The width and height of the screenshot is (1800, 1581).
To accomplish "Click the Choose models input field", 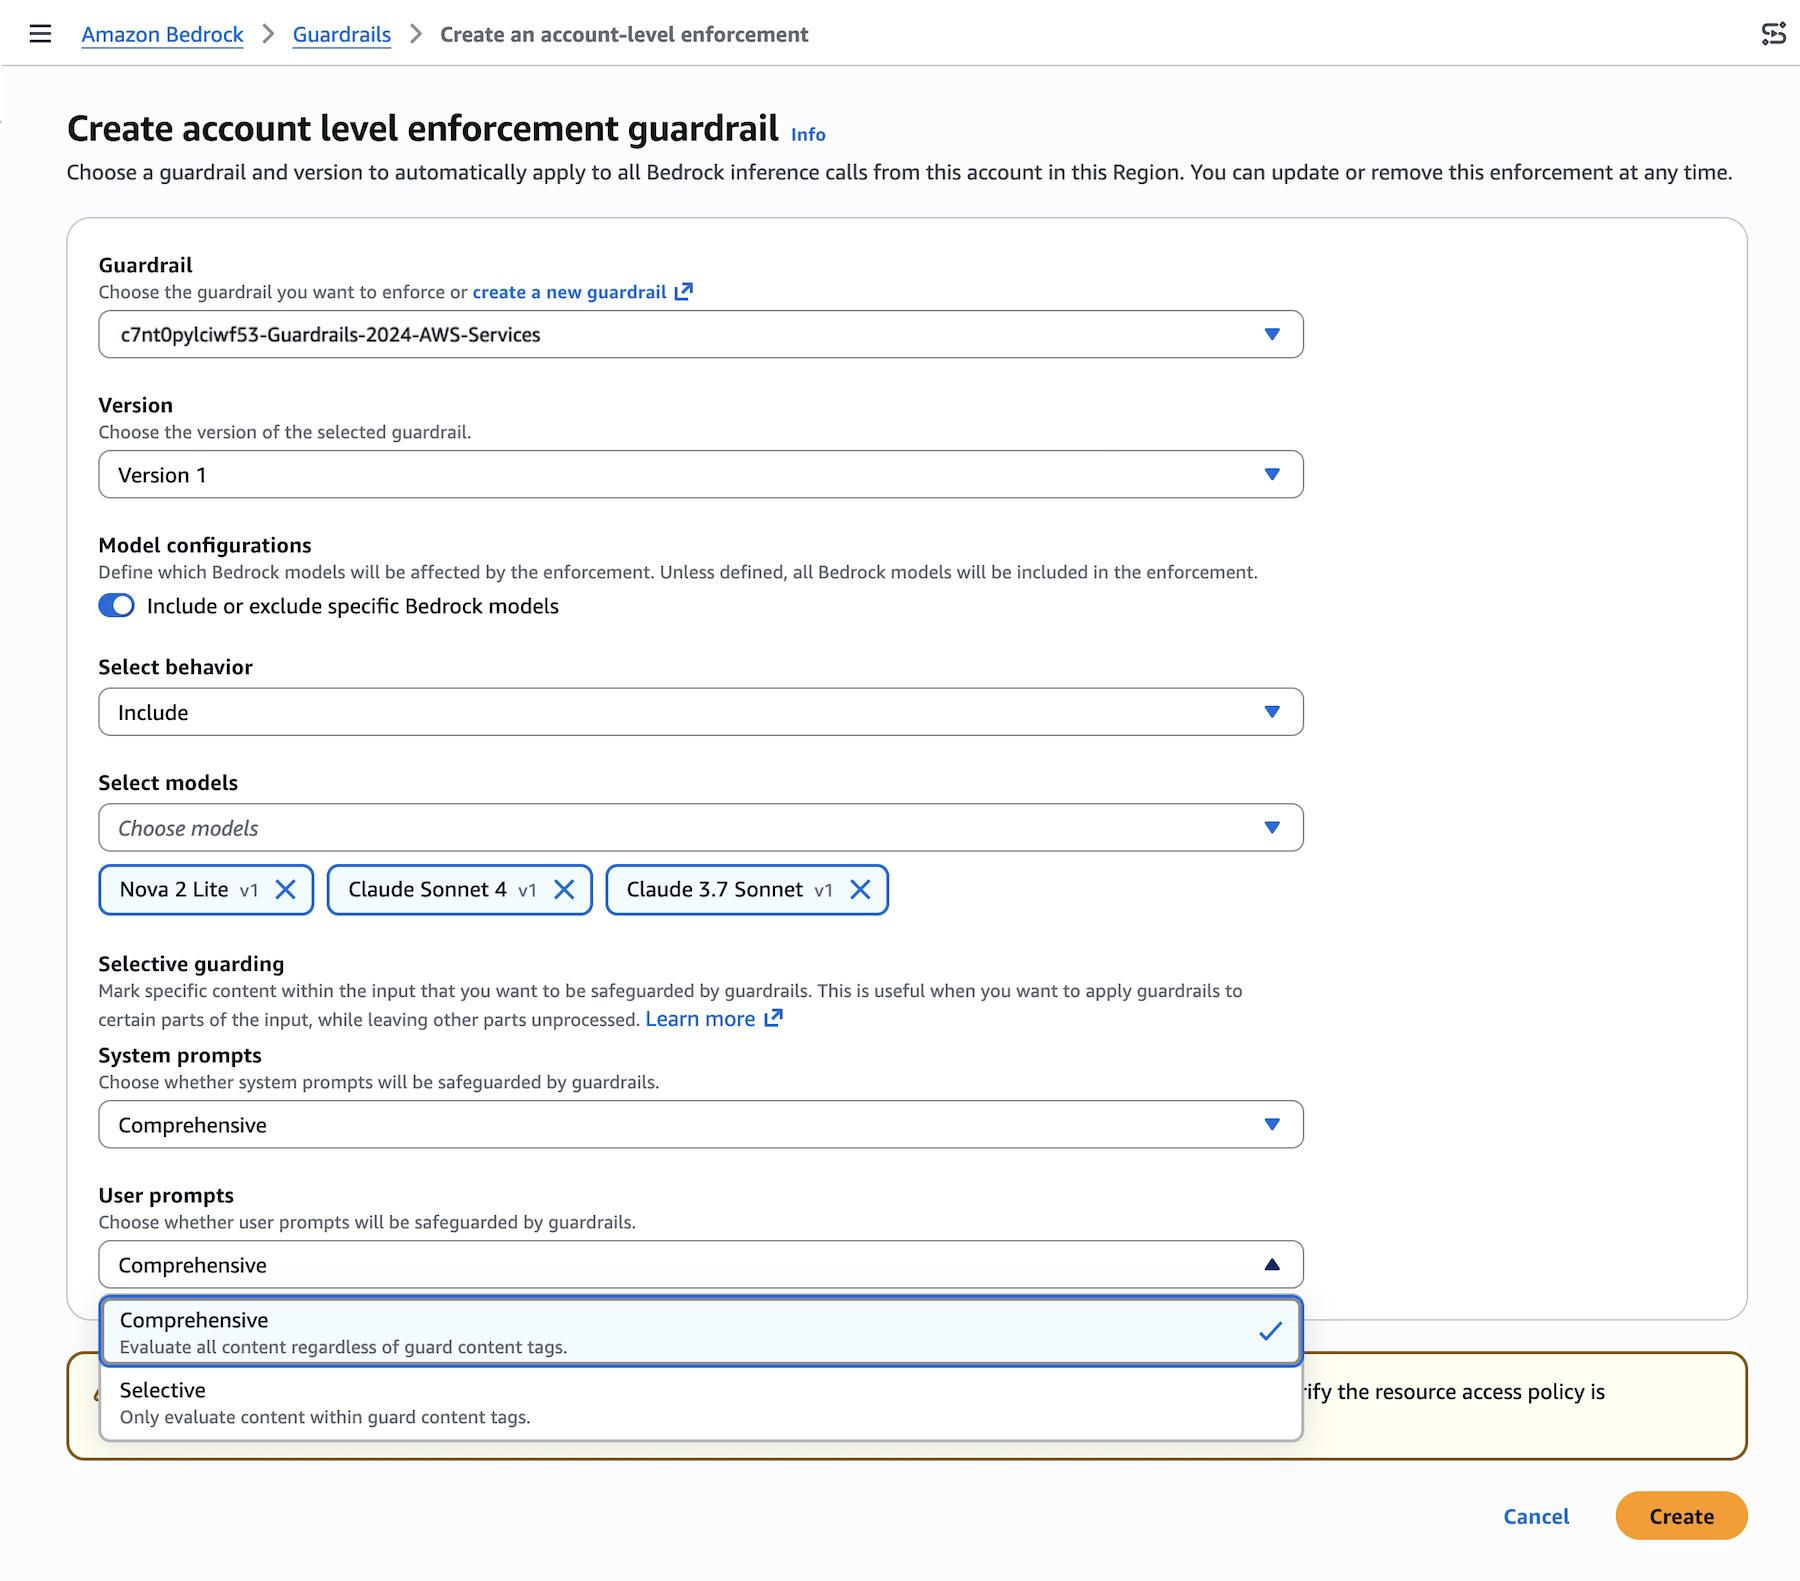I will point(680,828).
